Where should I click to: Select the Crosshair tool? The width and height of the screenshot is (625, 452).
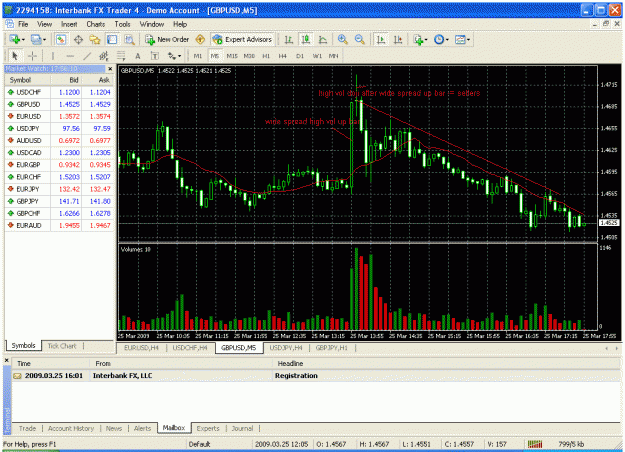32,56
